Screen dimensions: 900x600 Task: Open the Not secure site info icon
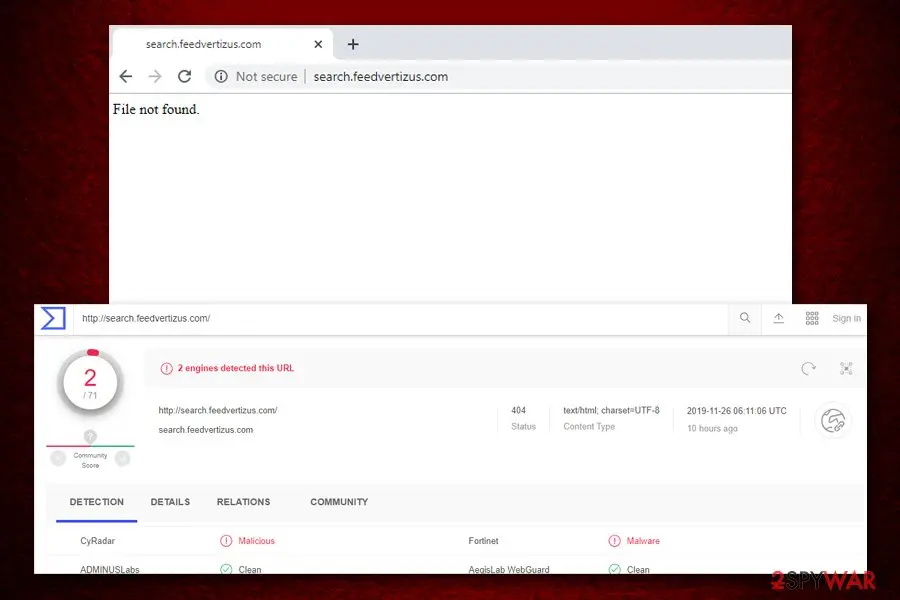coord(221,76)
